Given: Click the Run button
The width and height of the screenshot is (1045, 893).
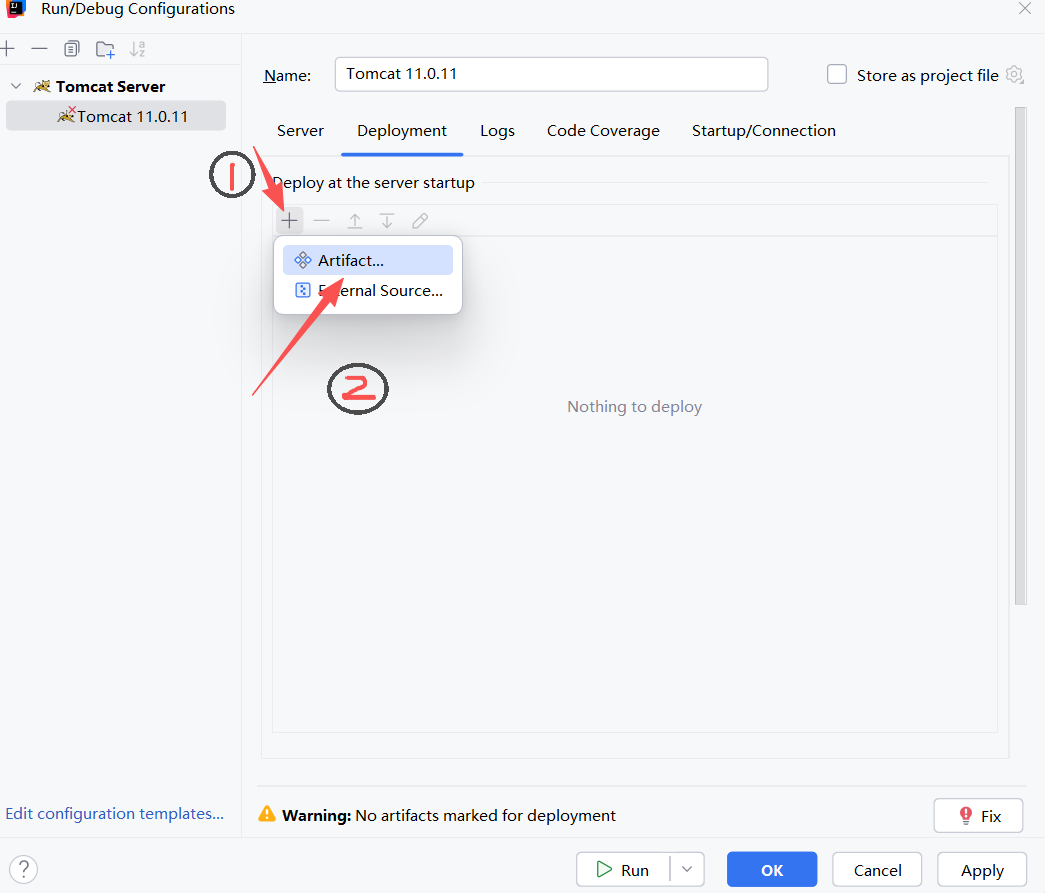Looking at the screenshot, I should [x=623, y=870].
